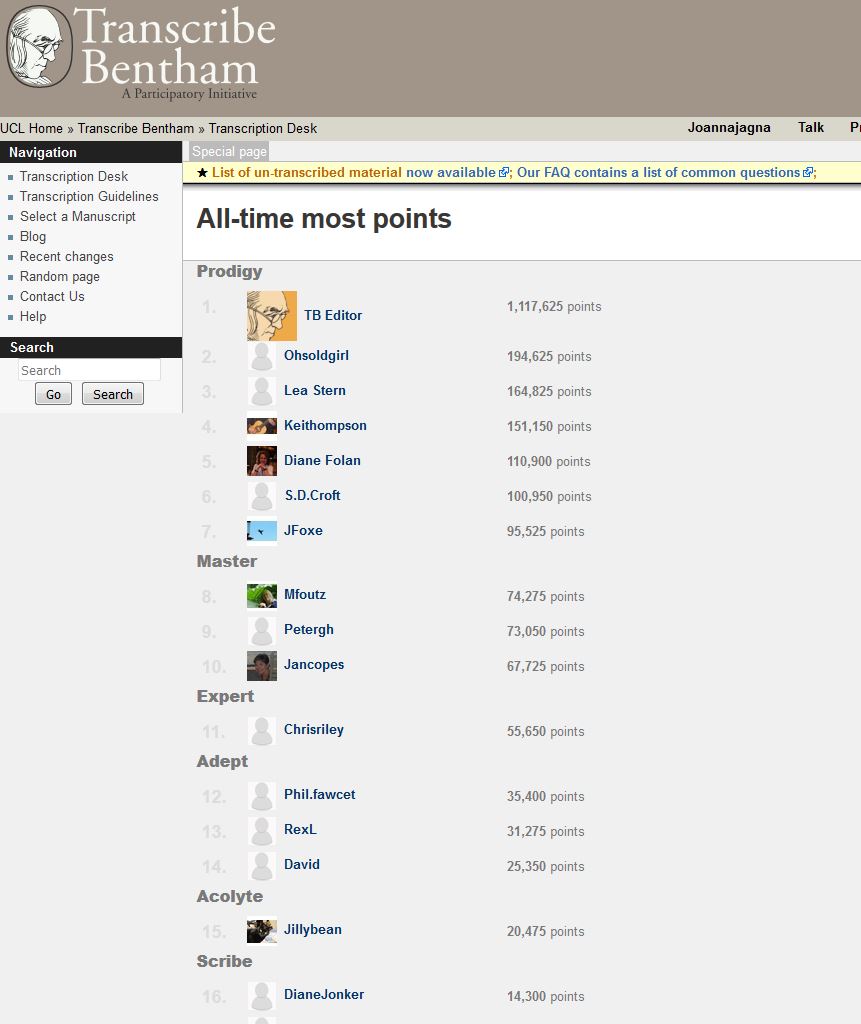Click Jillybean's avatar thumbnail
Viewport: 861px width, 1024px height.
(262, 931)
